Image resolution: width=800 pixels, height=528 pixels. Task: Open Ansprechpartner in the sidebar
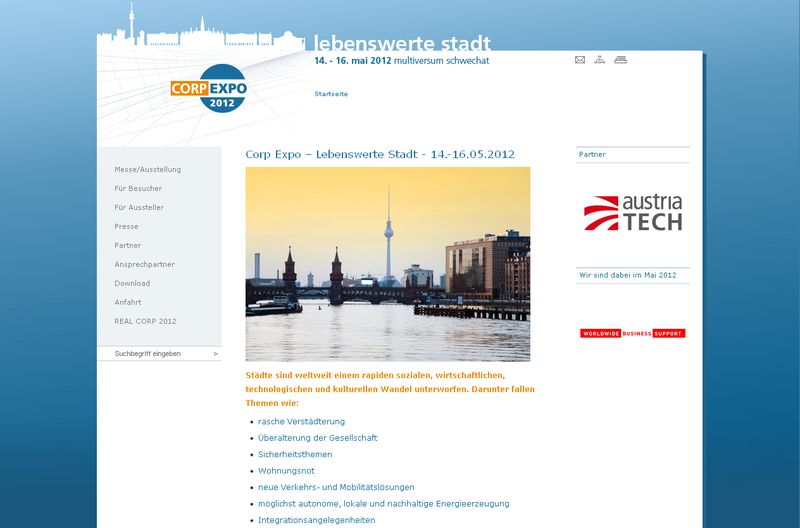[x=144, y=265]
